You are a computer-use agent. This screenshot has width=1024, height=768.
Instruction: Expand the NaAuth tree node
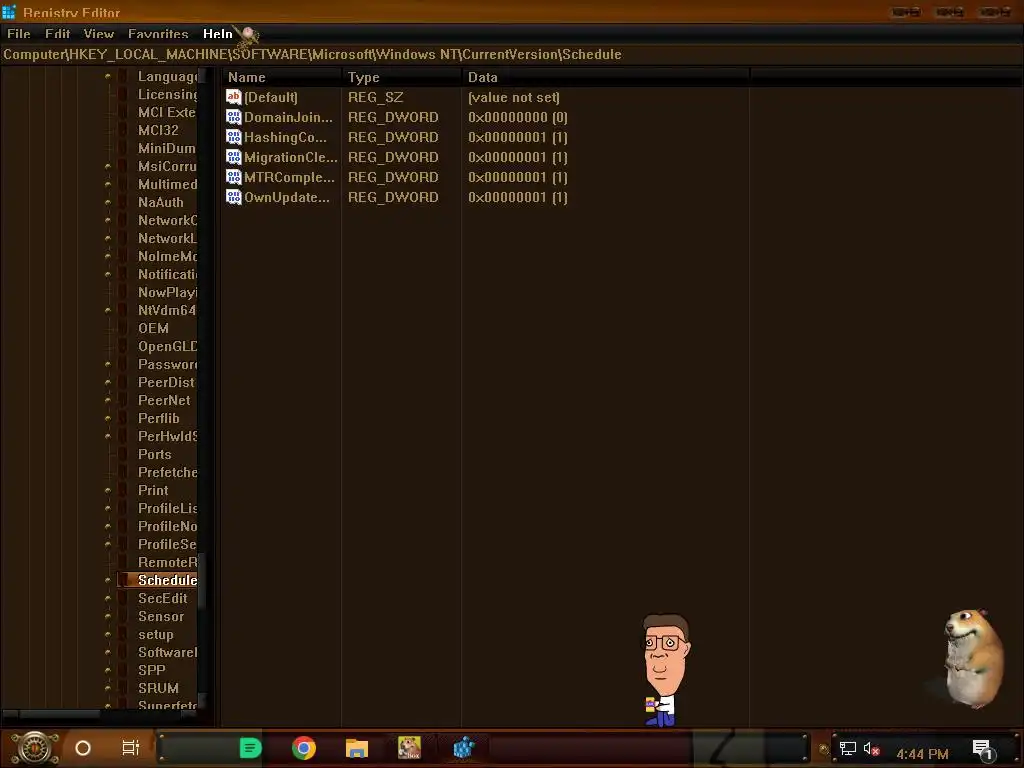[108, 202]
